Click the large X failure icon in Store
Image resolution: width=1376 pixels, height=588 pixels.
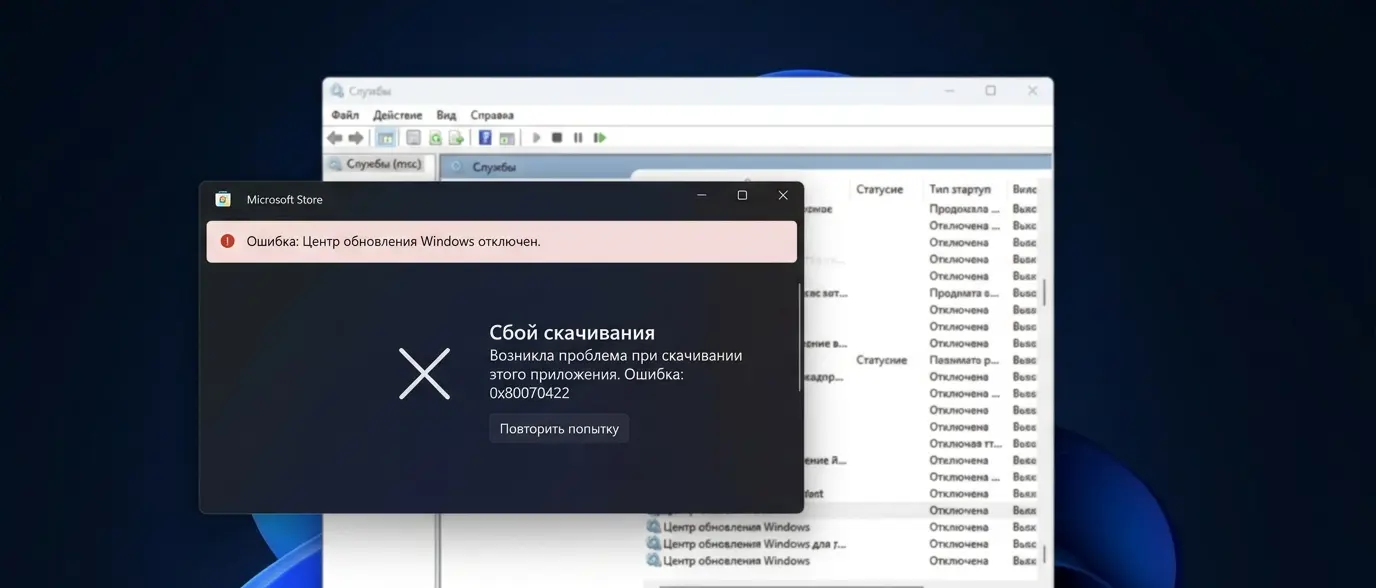pos(425,374)
